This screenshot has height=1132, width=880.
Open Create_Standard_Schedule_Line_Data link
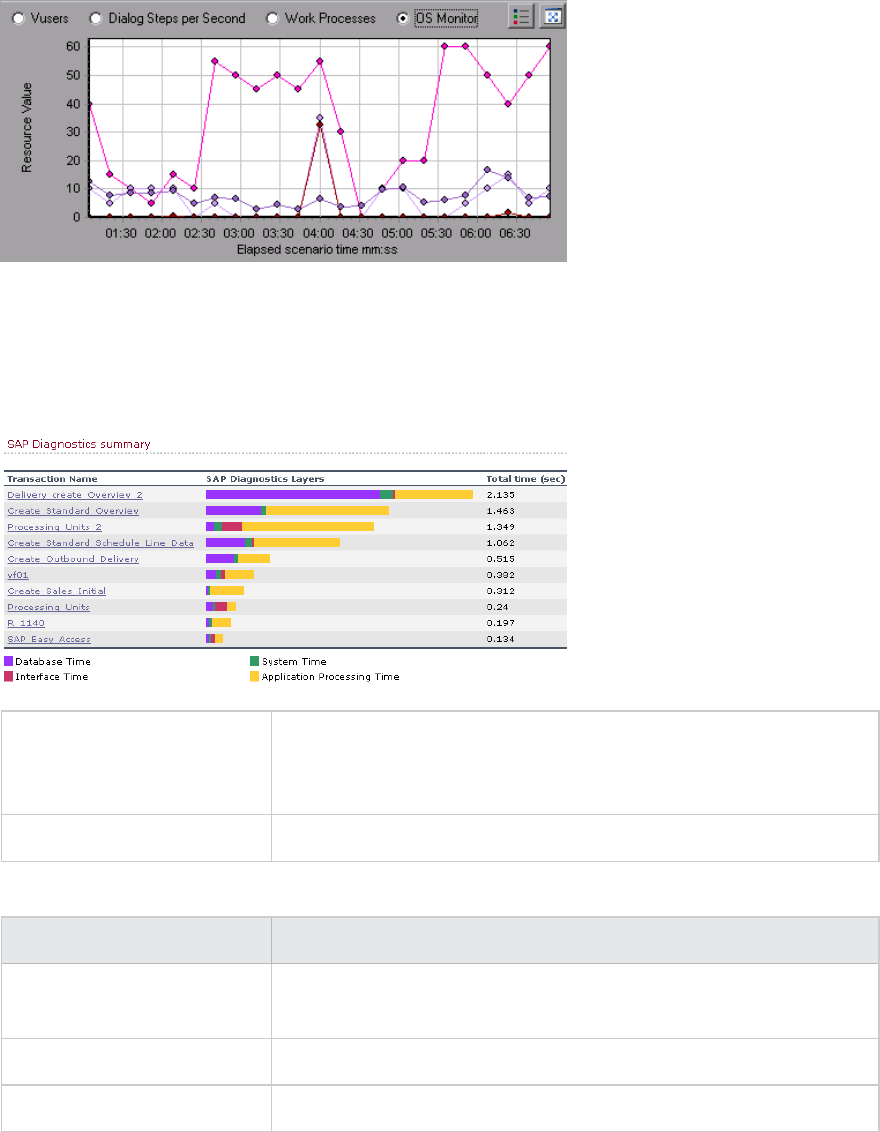(100, 543)
